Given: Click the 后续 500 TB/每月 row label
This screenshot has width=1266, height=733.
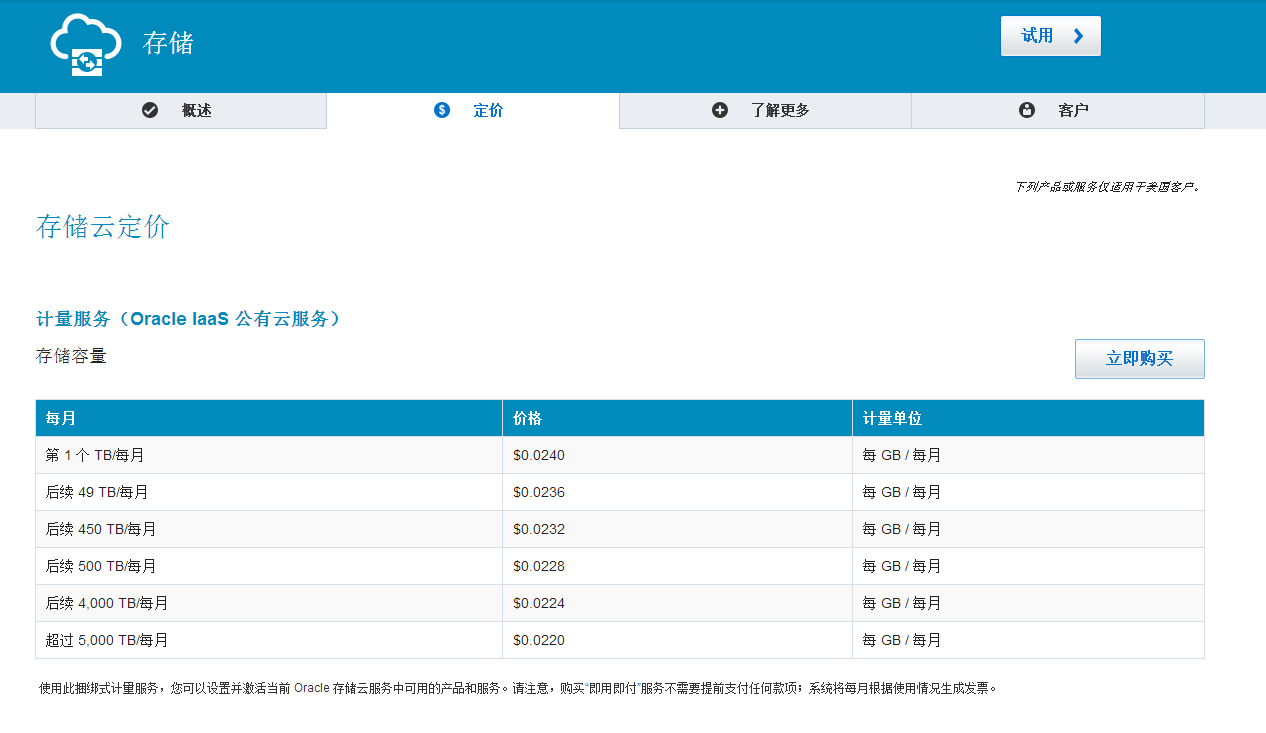Looking at the screenshot, I should [101, 566].
